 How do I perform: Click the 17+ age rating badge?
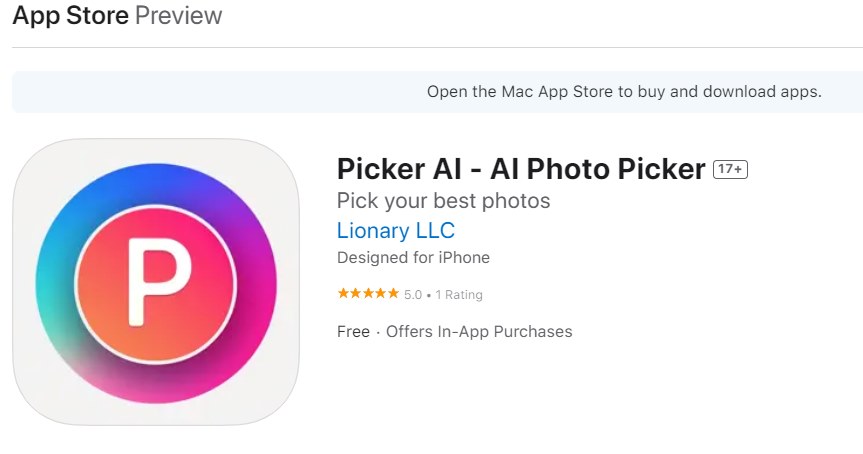[x=730, y=170]
